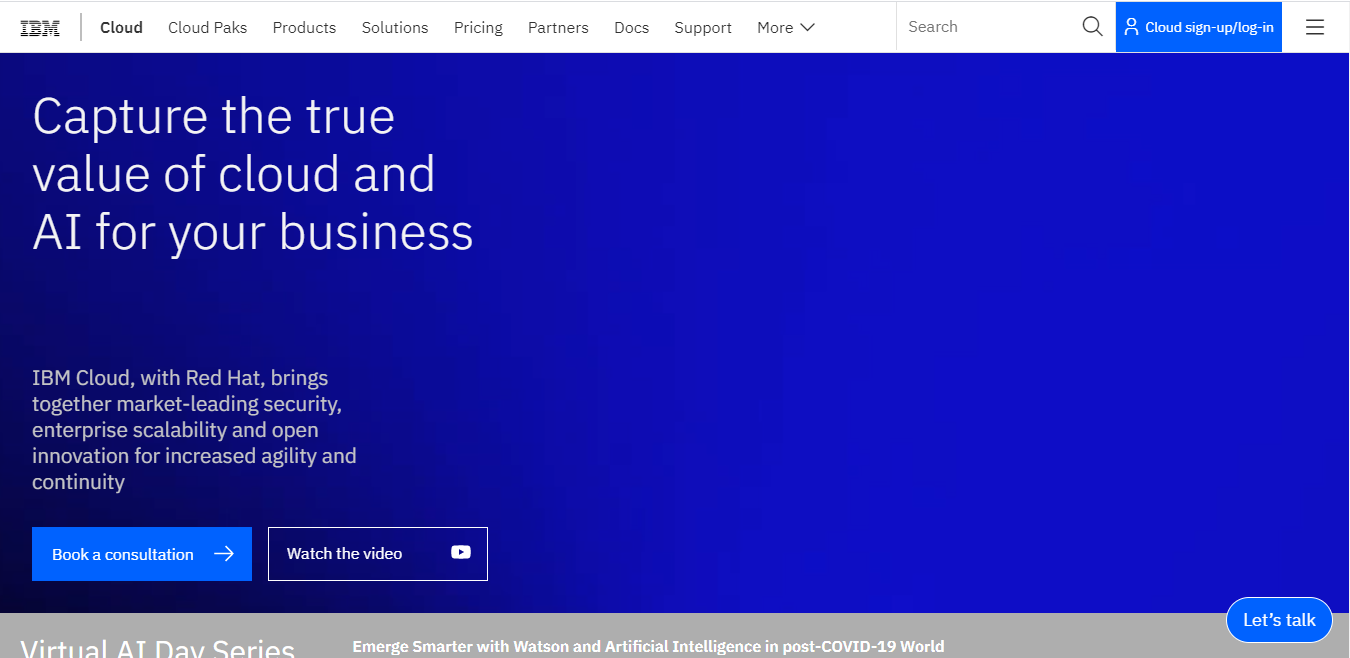Go to the Pricing page
The image size is (1350, 658).
click(x=478, y=27)
